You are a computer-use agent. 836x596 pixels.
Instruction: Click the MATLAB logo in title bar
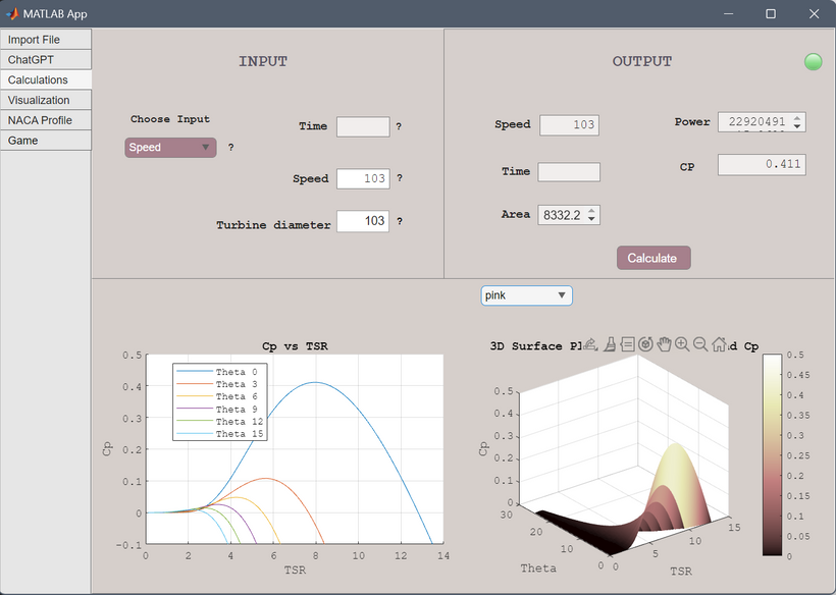click(x=12, y=14)
